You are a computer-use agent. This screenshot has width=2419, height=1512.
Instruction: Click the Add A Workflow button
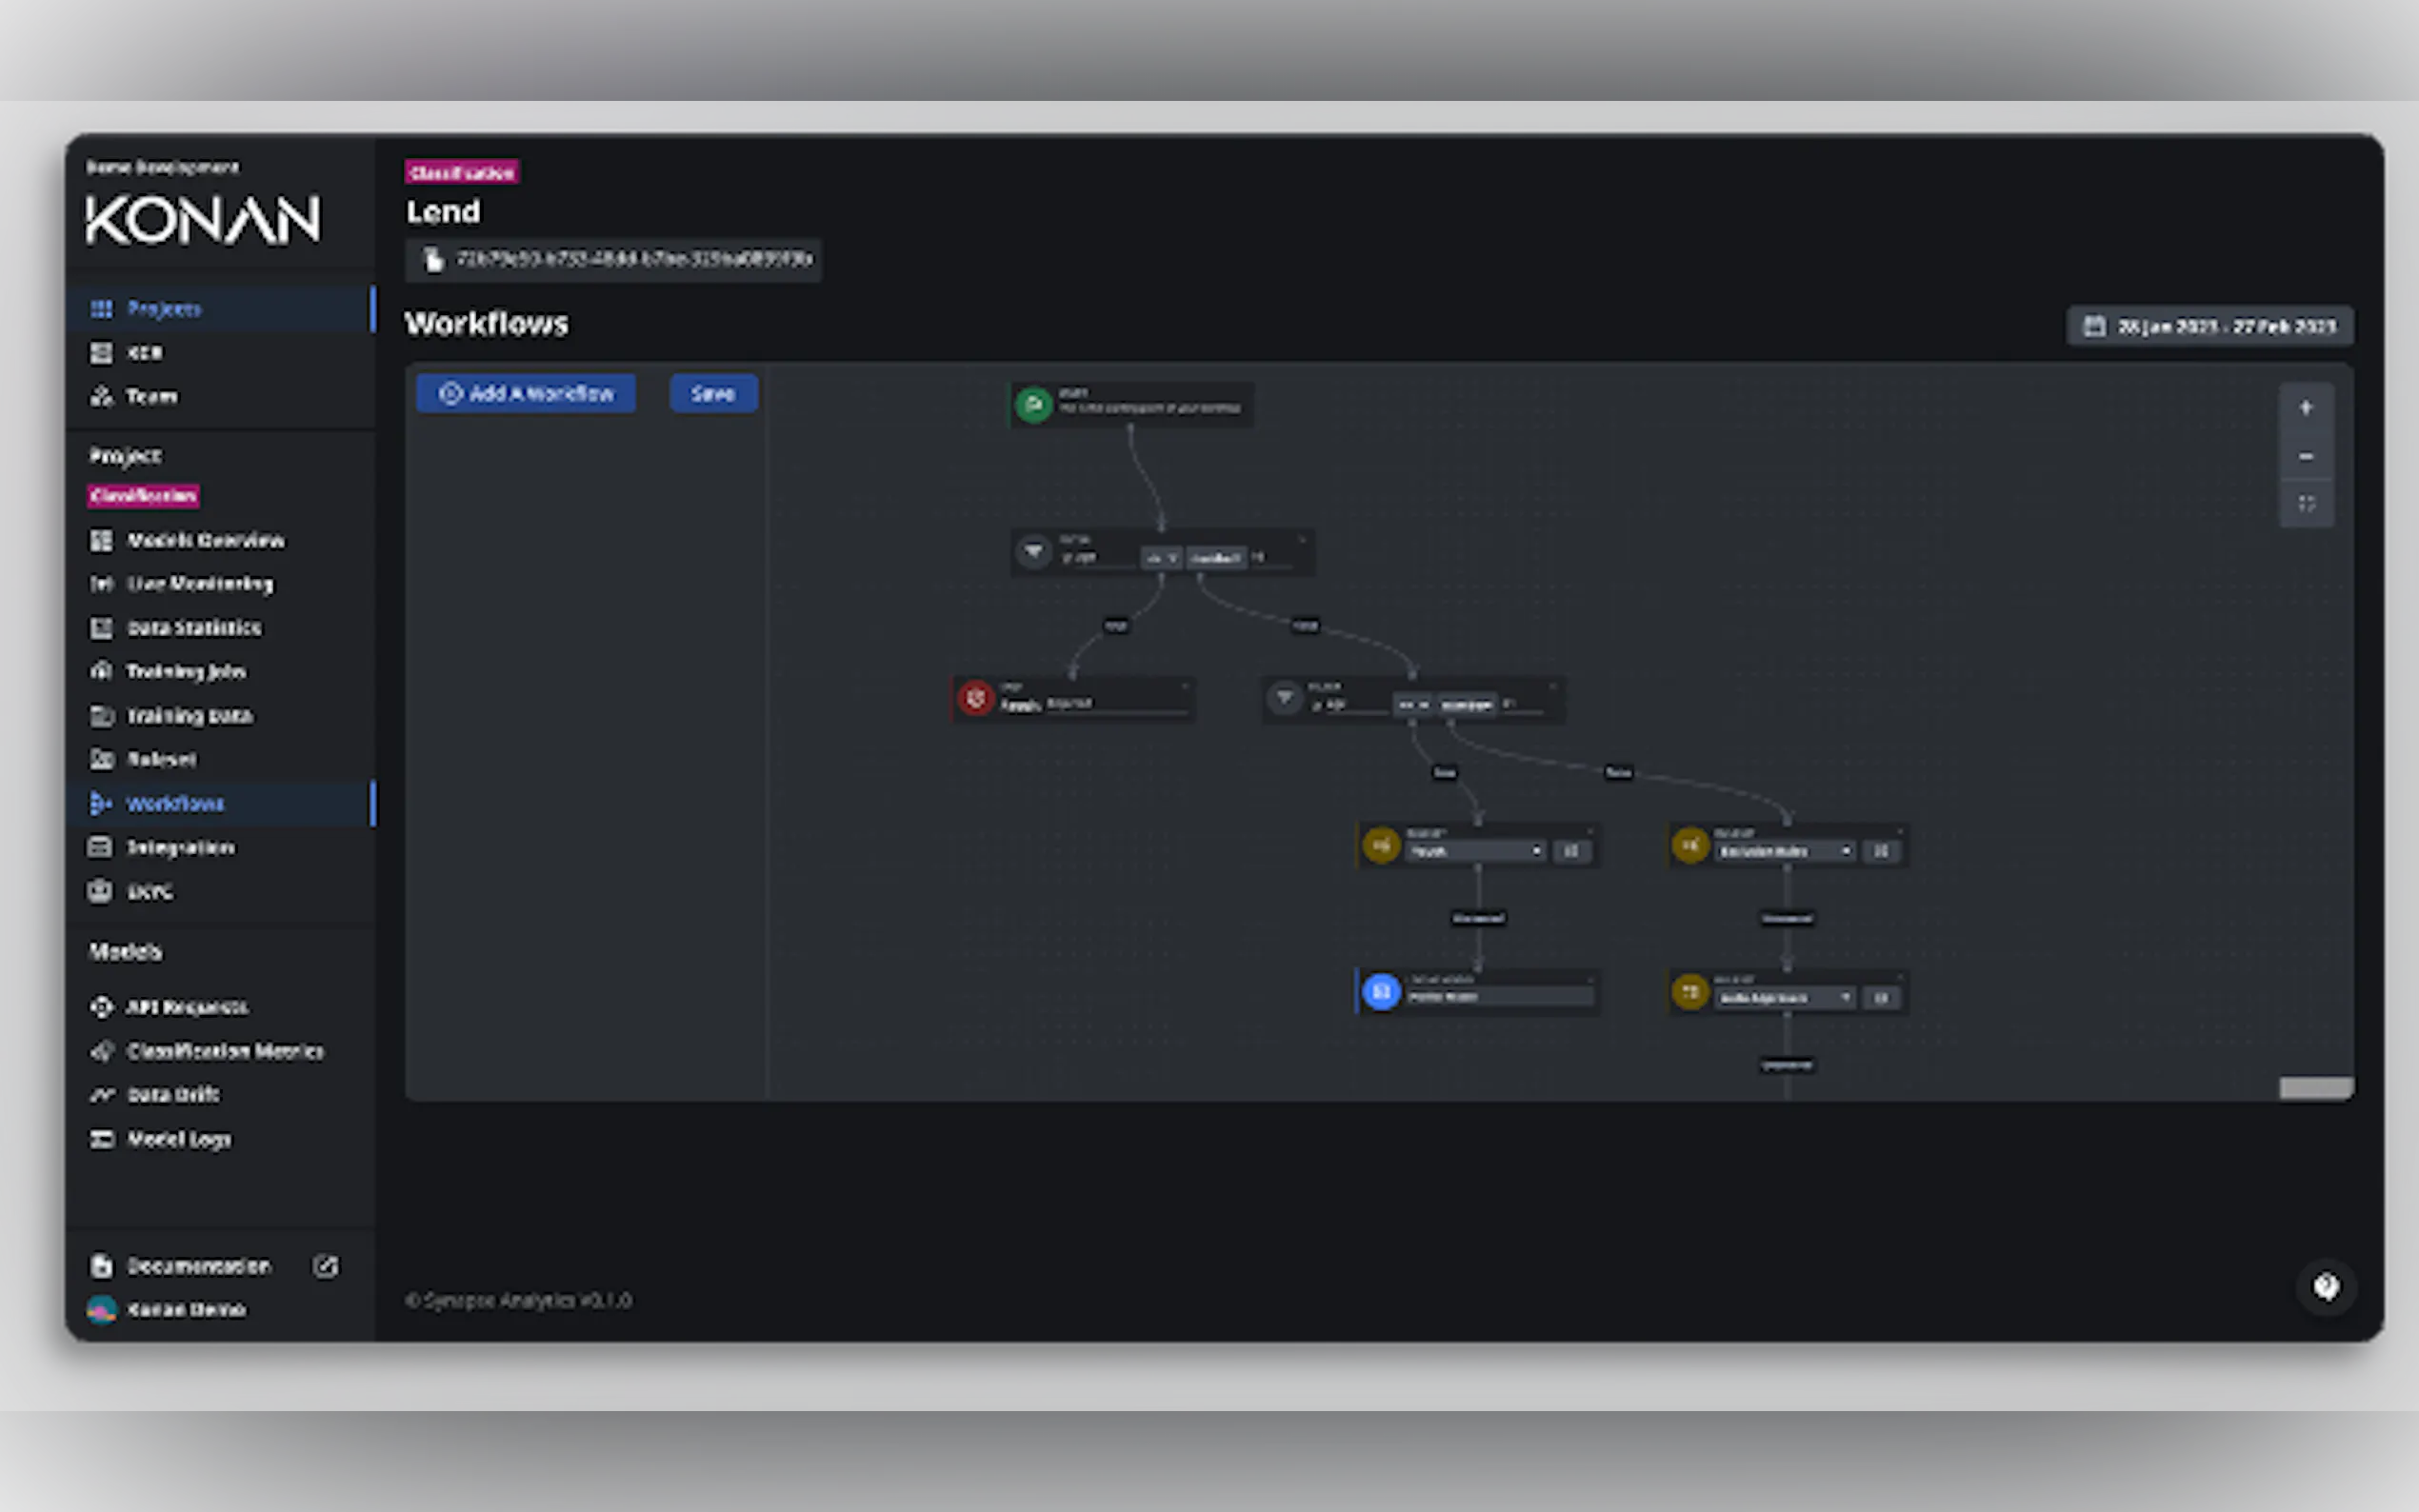tap(526, 394)
